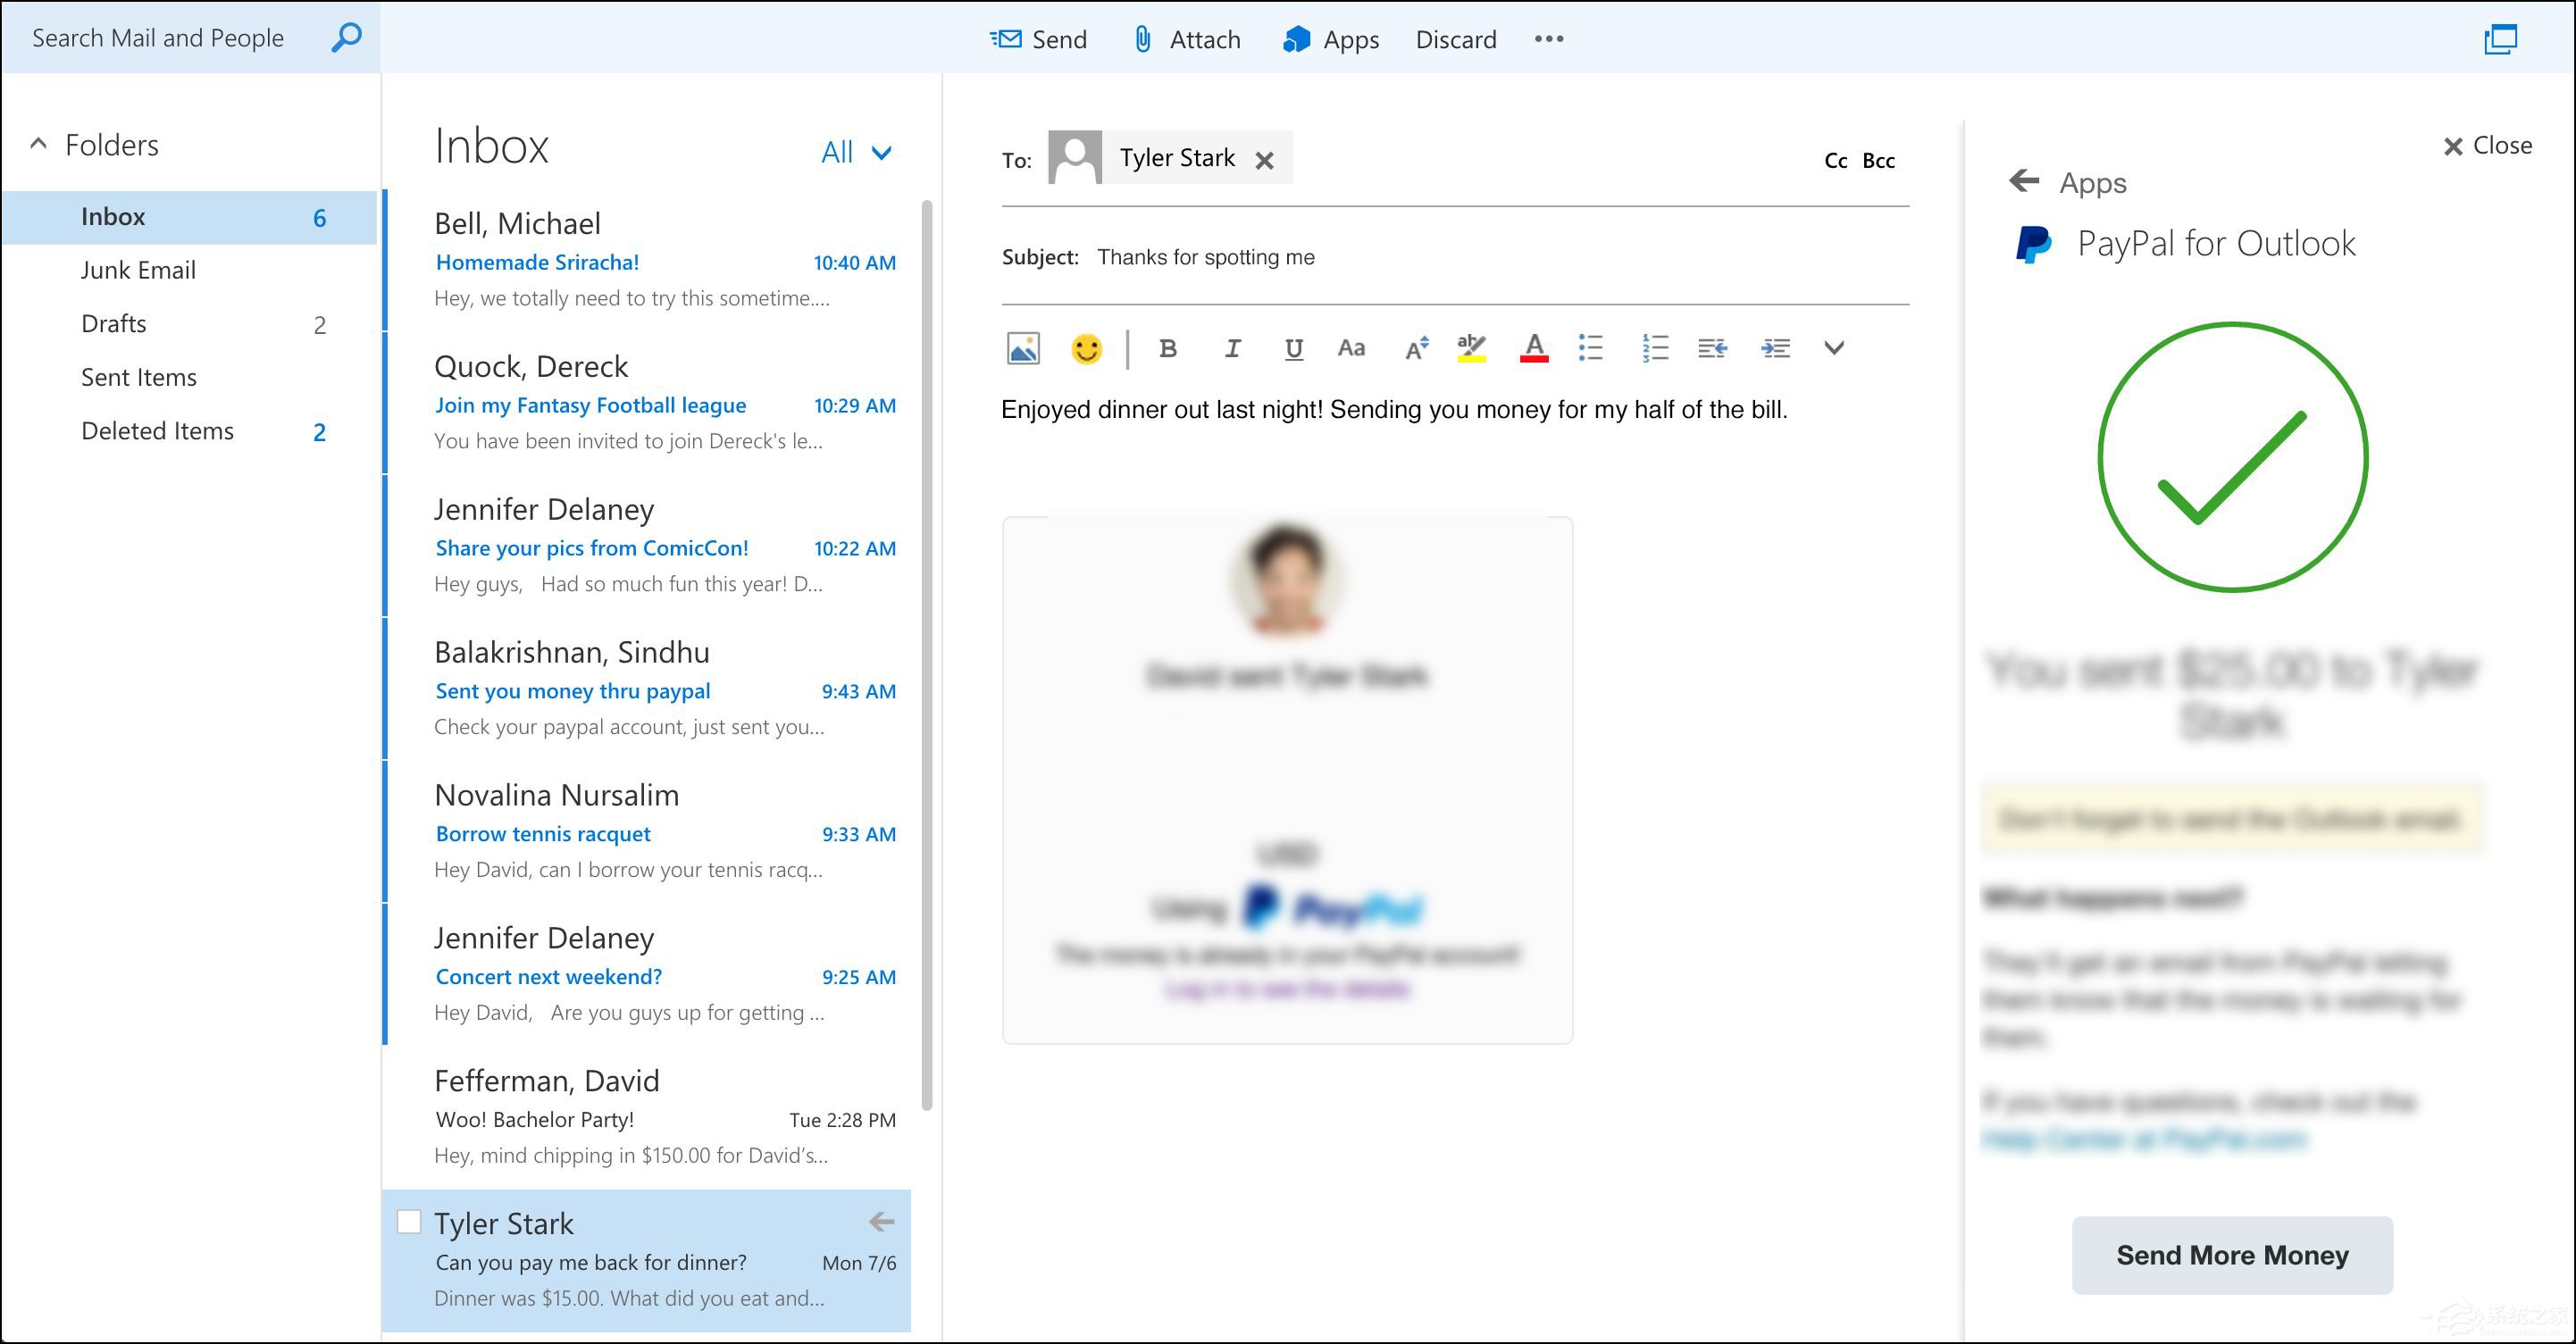
Task: Expand more formatting options chevron
Action: coord(1833,348)
